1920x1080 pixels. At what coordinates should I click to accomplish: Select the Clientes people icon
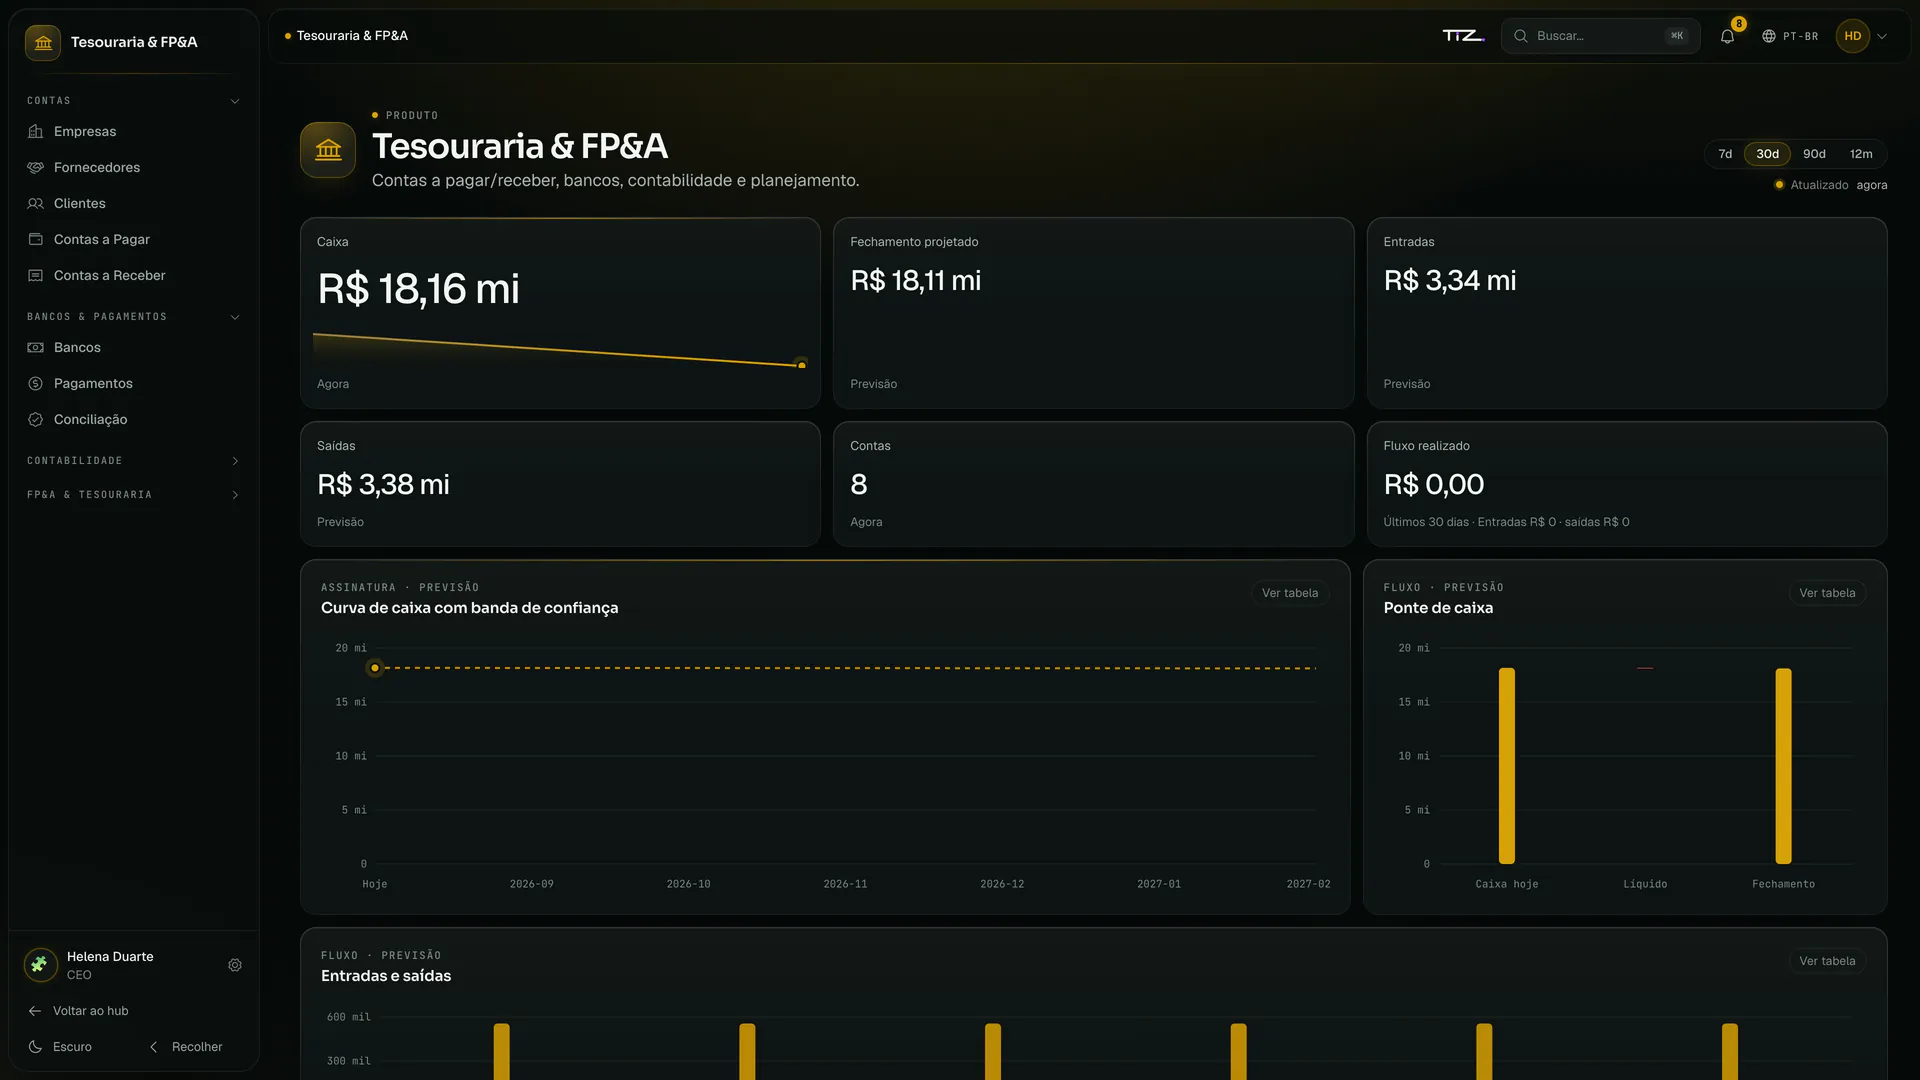pos(36,204)
